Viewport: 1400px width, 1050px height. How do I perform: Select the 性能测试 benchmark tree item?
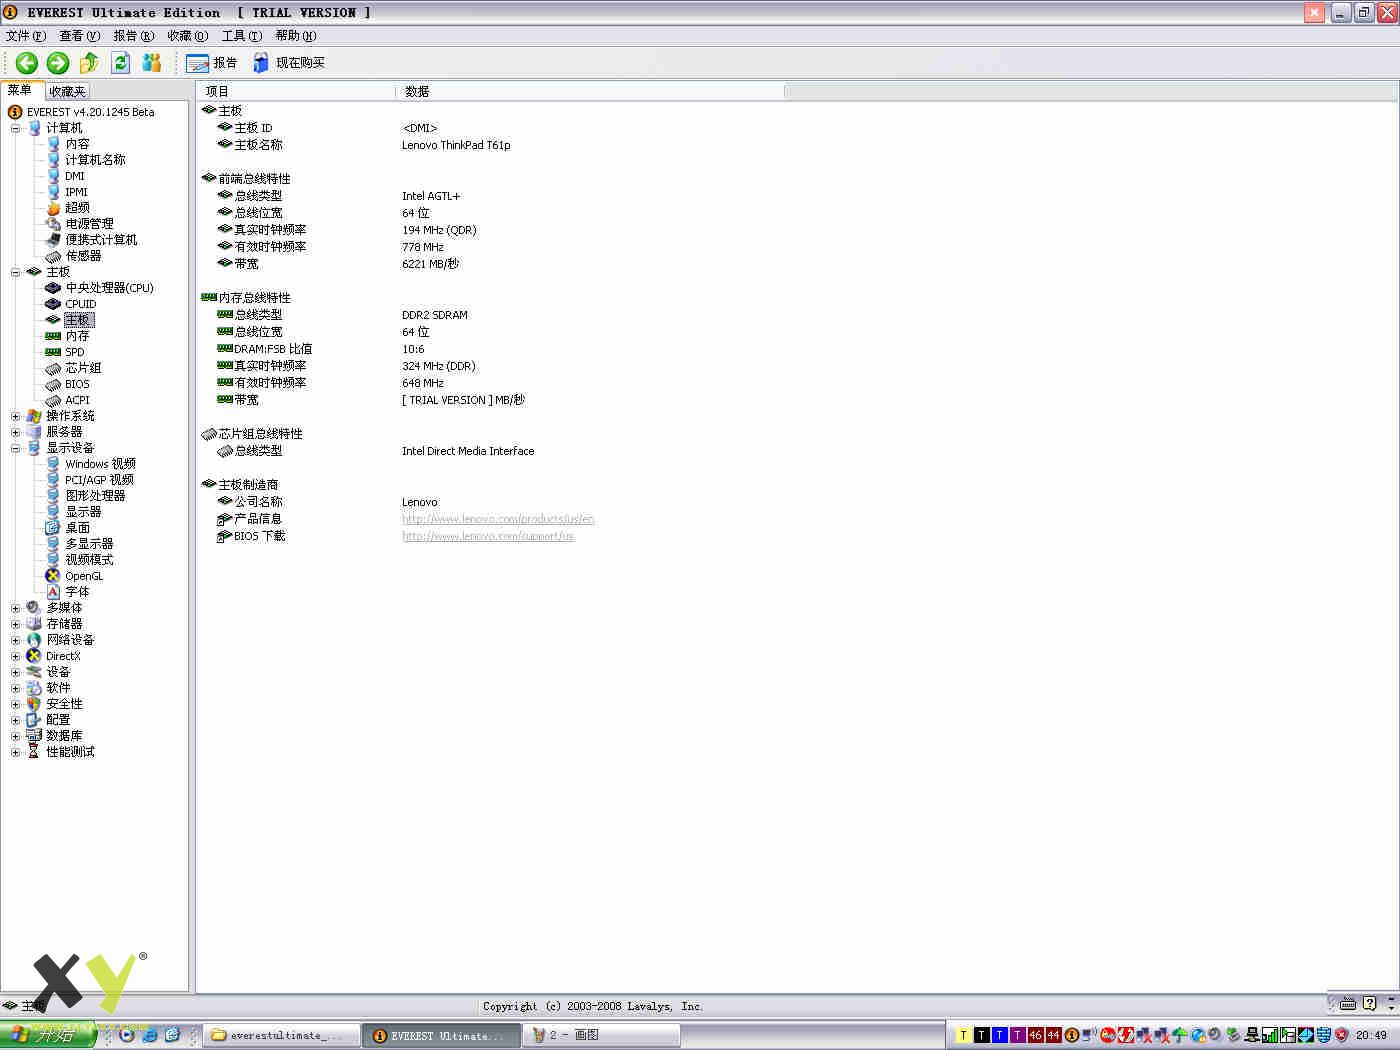[70, 752]
